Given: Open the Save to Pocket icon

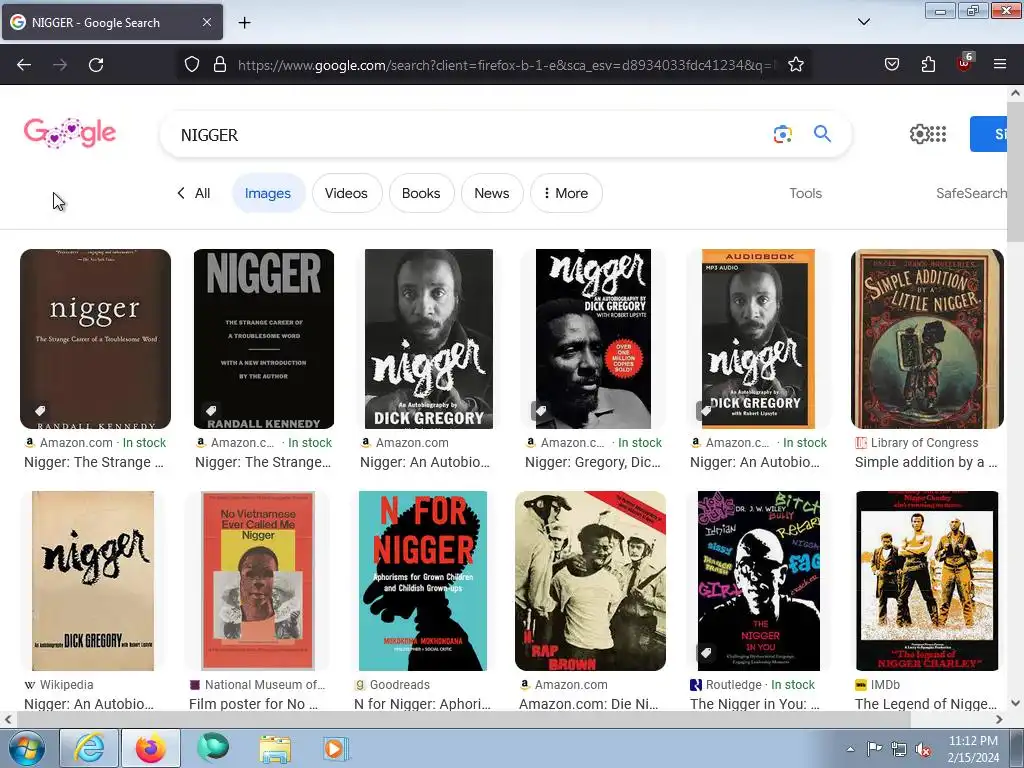Looking at the screenshot, I should pos(891,65).
